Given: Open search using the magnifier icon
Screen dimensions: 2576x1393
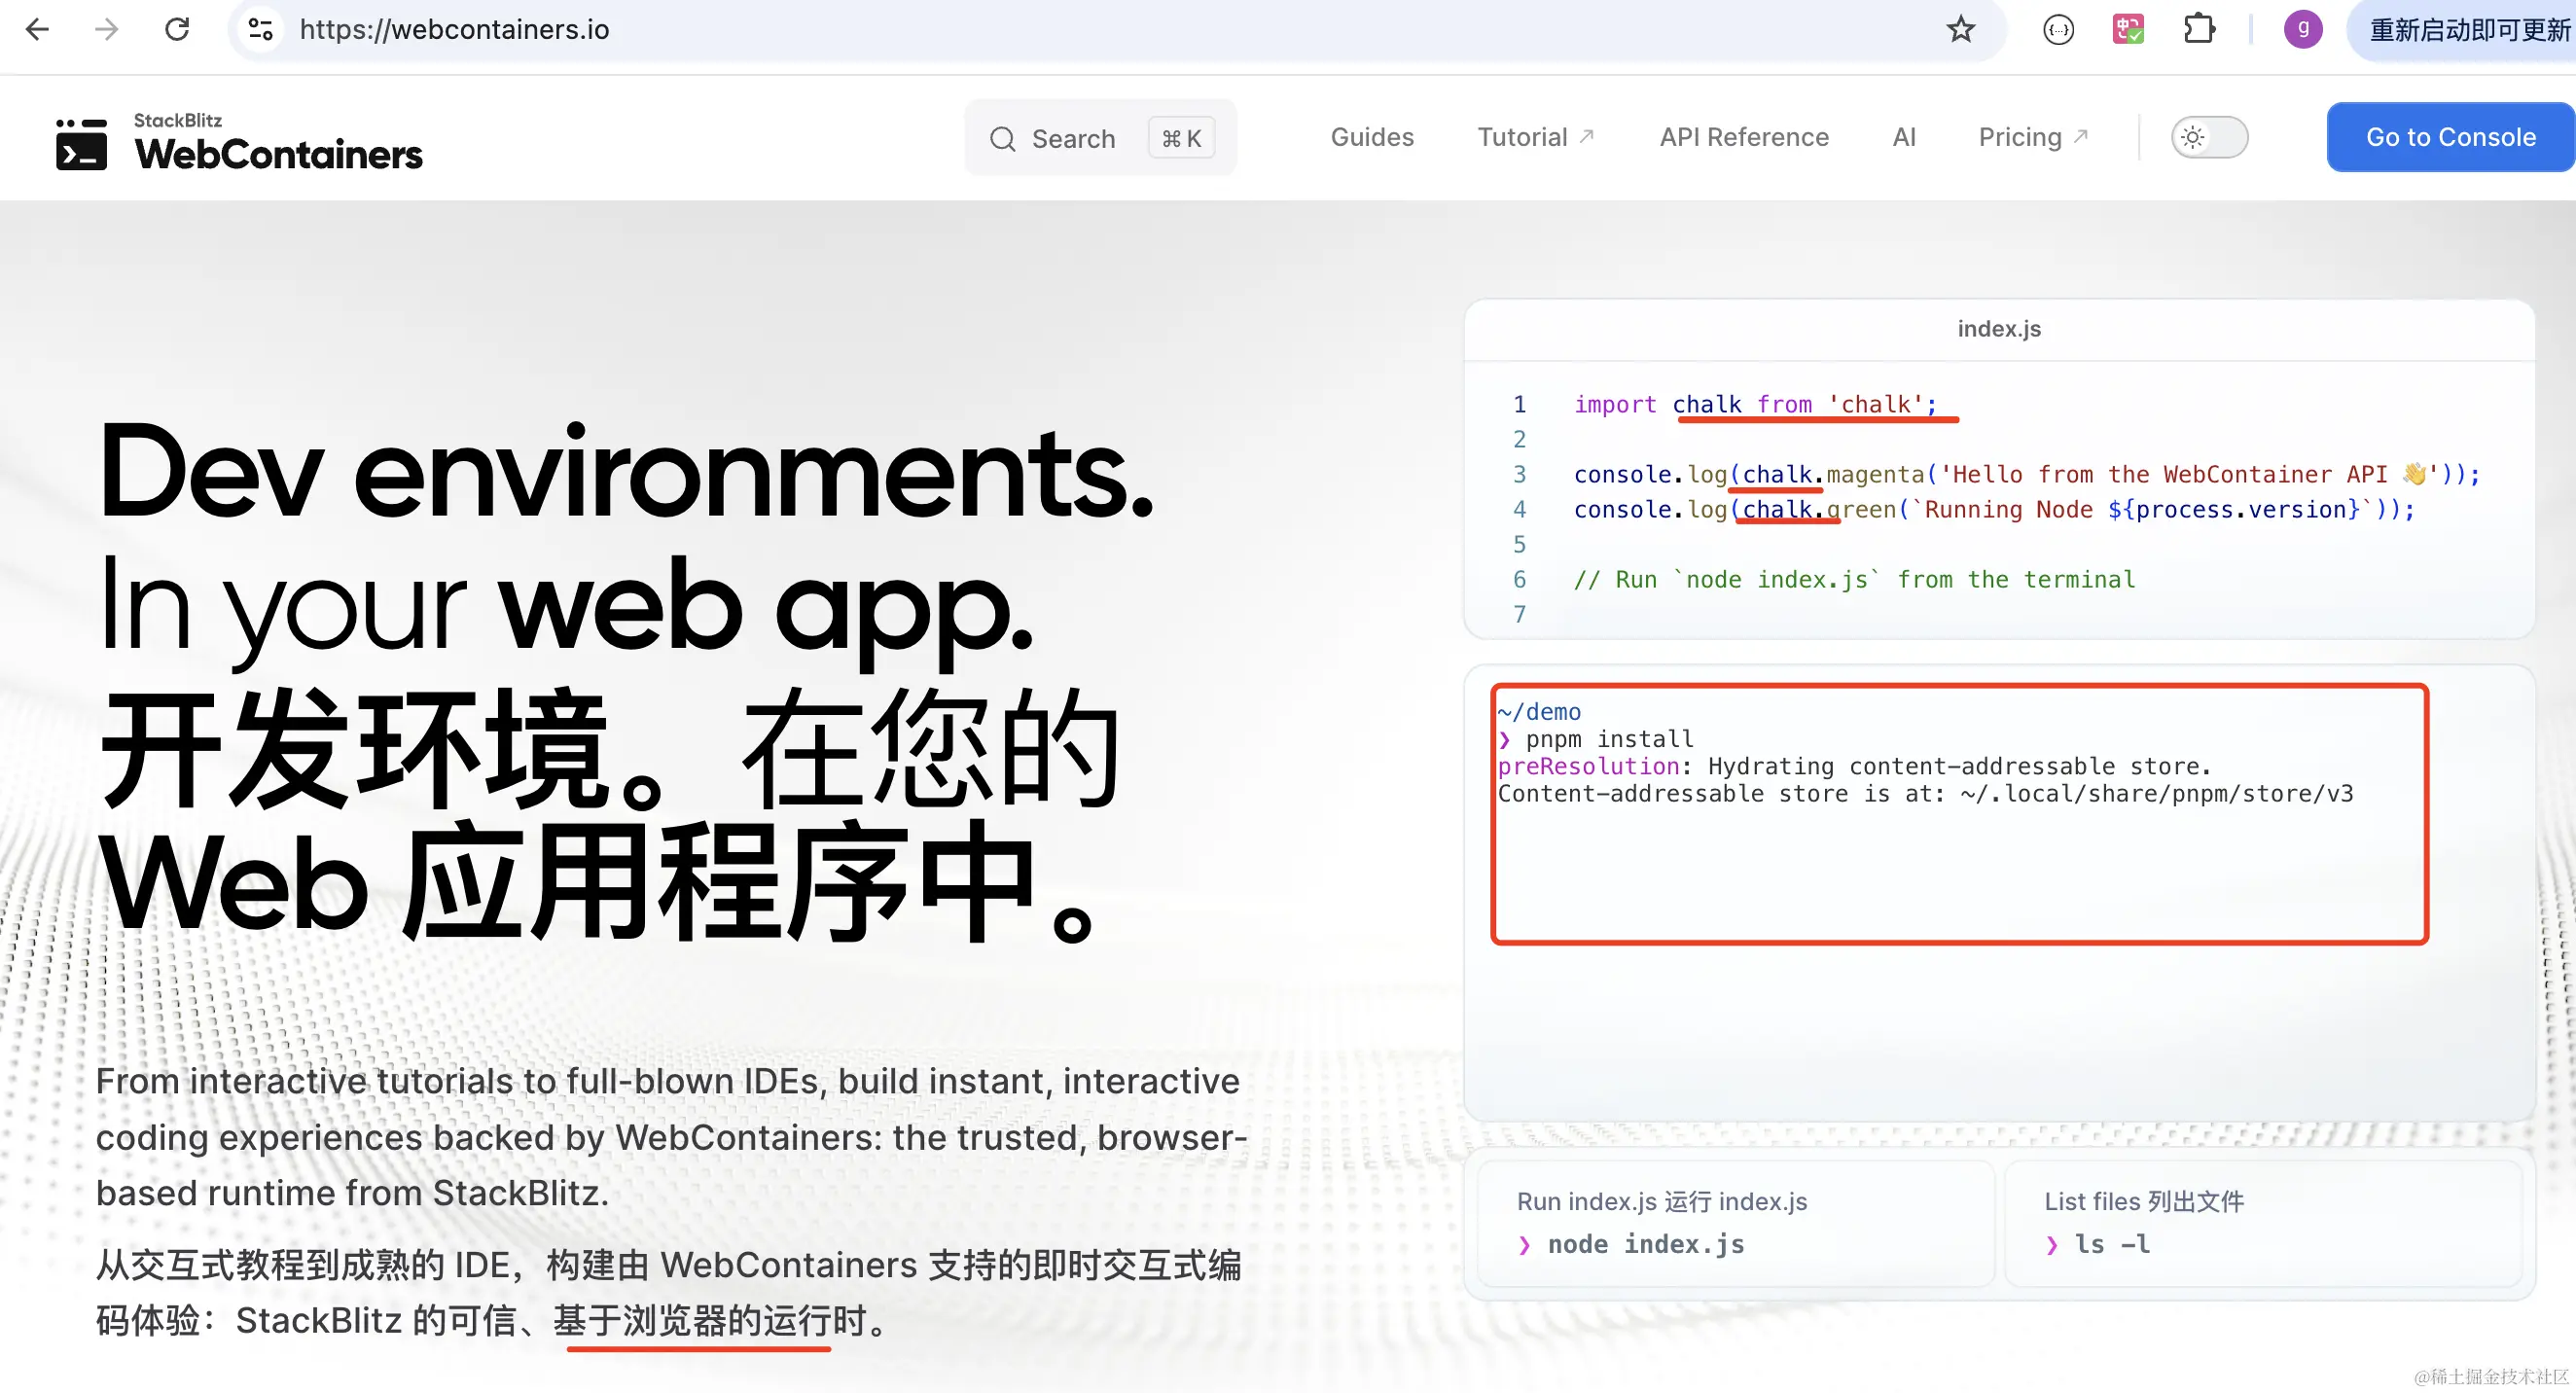Looking at the screenshot, I should tap(1002, 138).
